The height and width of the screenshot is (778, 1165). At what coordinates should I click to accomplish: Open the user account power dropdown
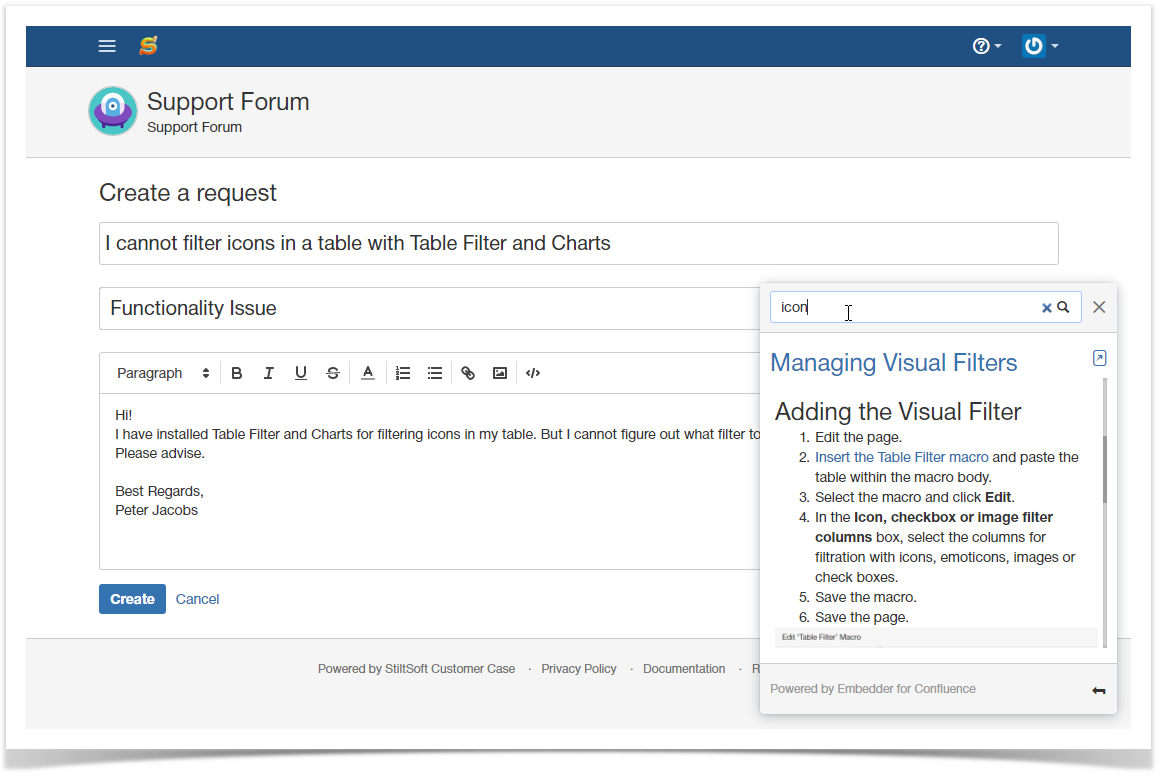1040,46
